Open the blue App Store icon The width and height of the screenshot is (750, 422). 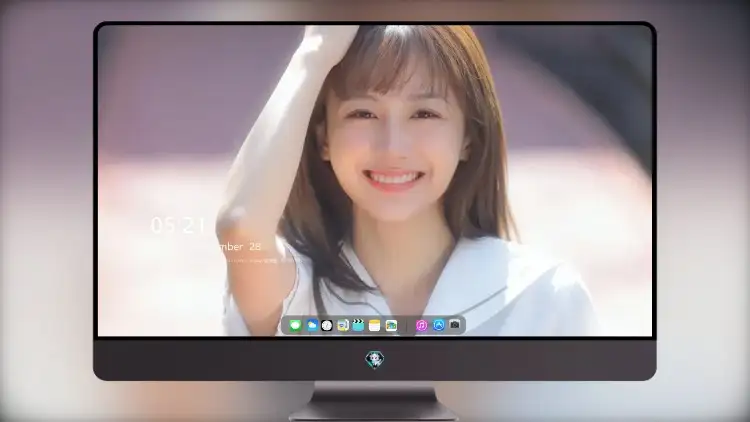(x=439, y=325)
